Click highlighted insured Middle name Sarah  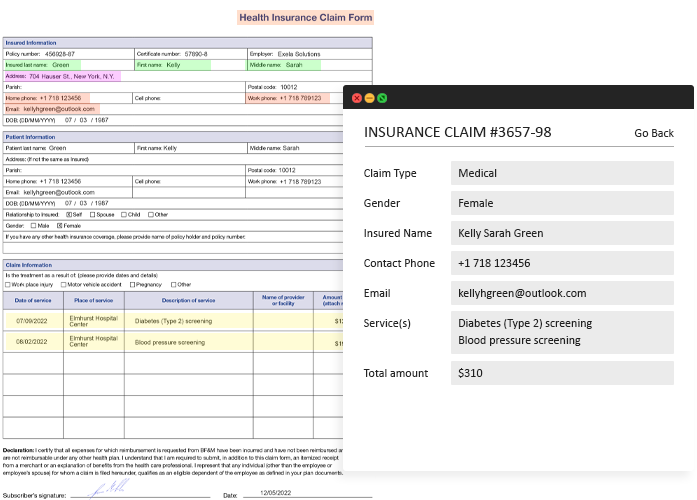284,65
